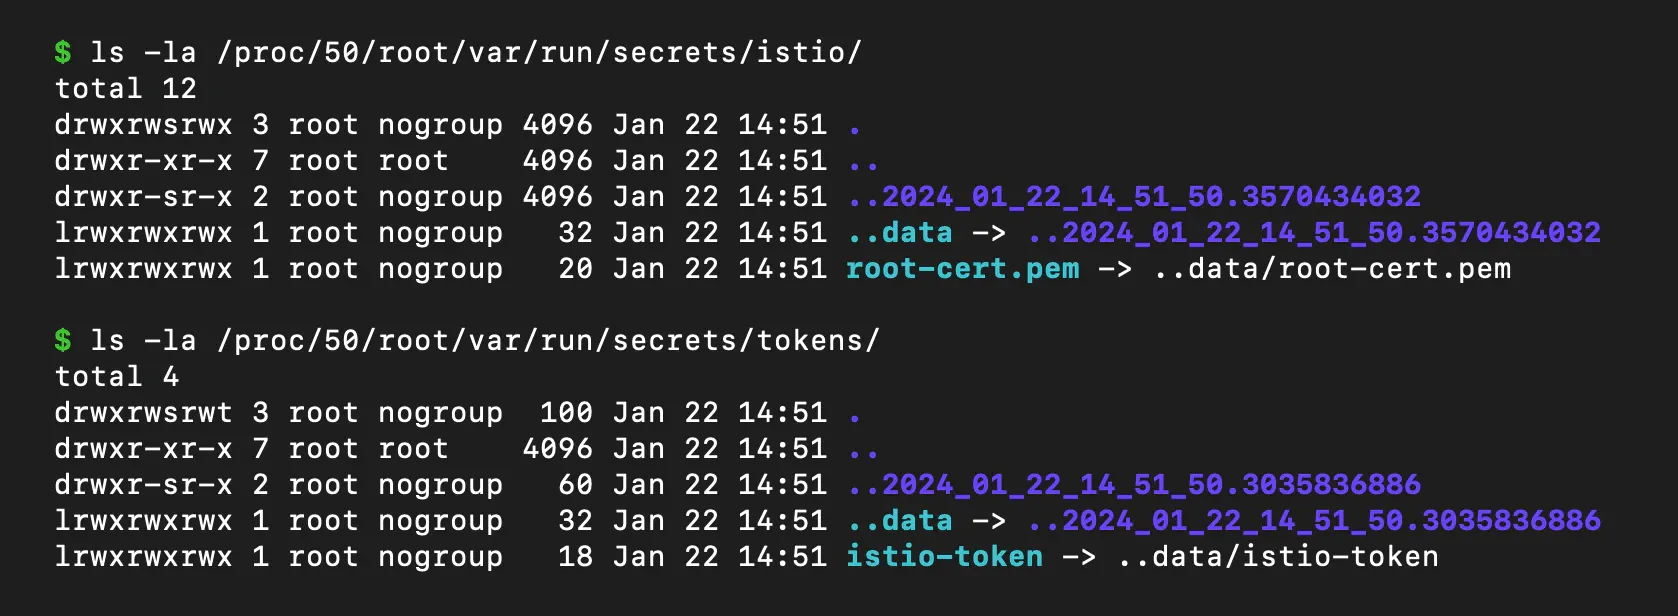Click the "total 4" line
1678x616 pixels.
tap(117, 377)
